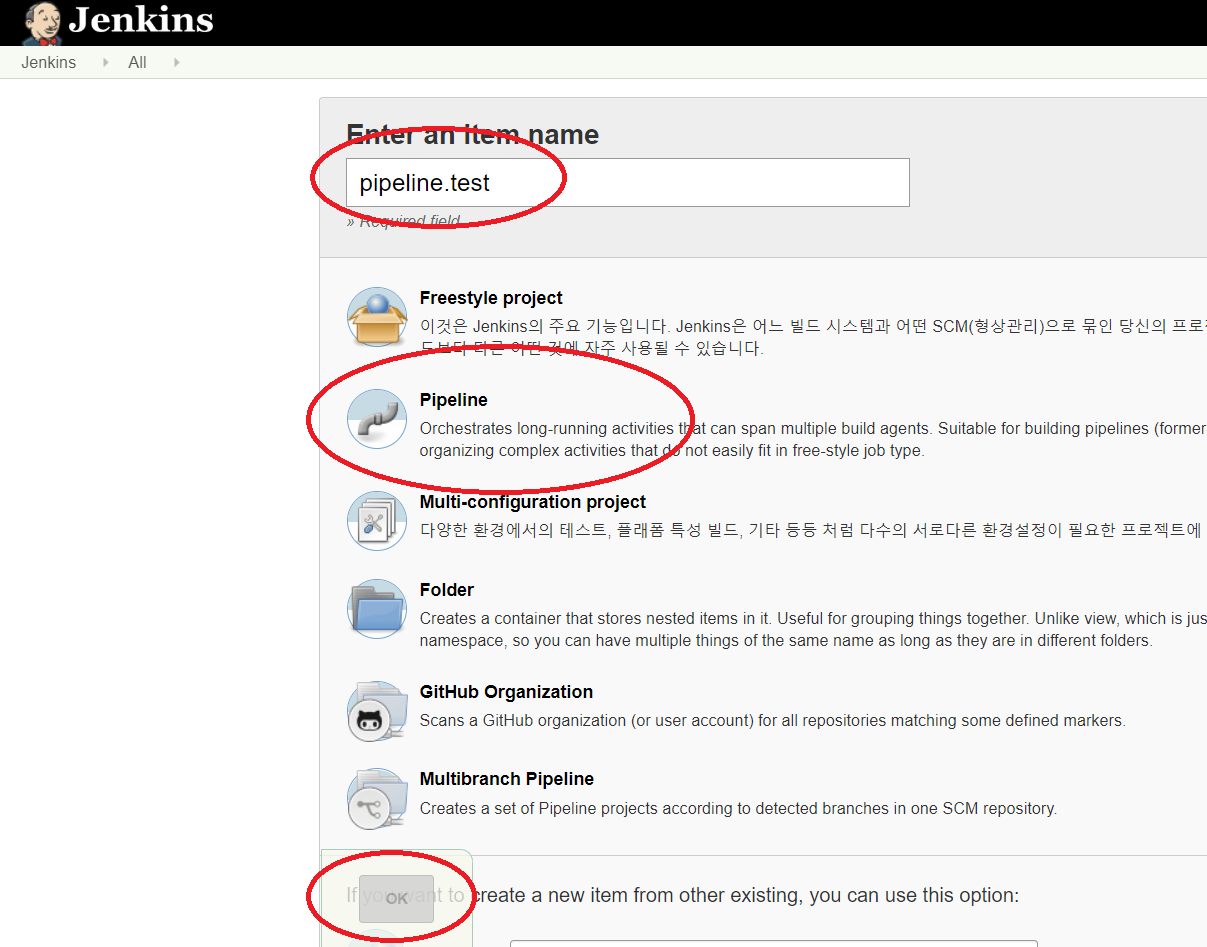1207x947 pixels.
Task: Open the Jenkins header title link
Action: coord(141,20)
